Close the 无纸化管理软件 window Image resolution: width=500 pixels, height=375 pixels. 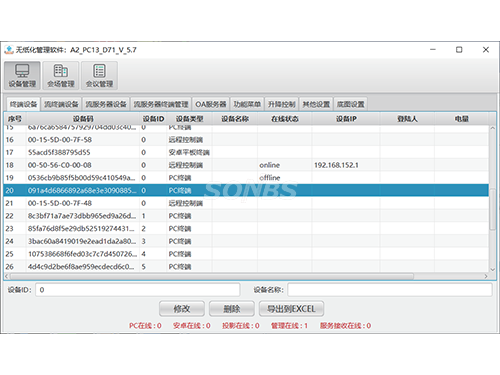point(486,50)
